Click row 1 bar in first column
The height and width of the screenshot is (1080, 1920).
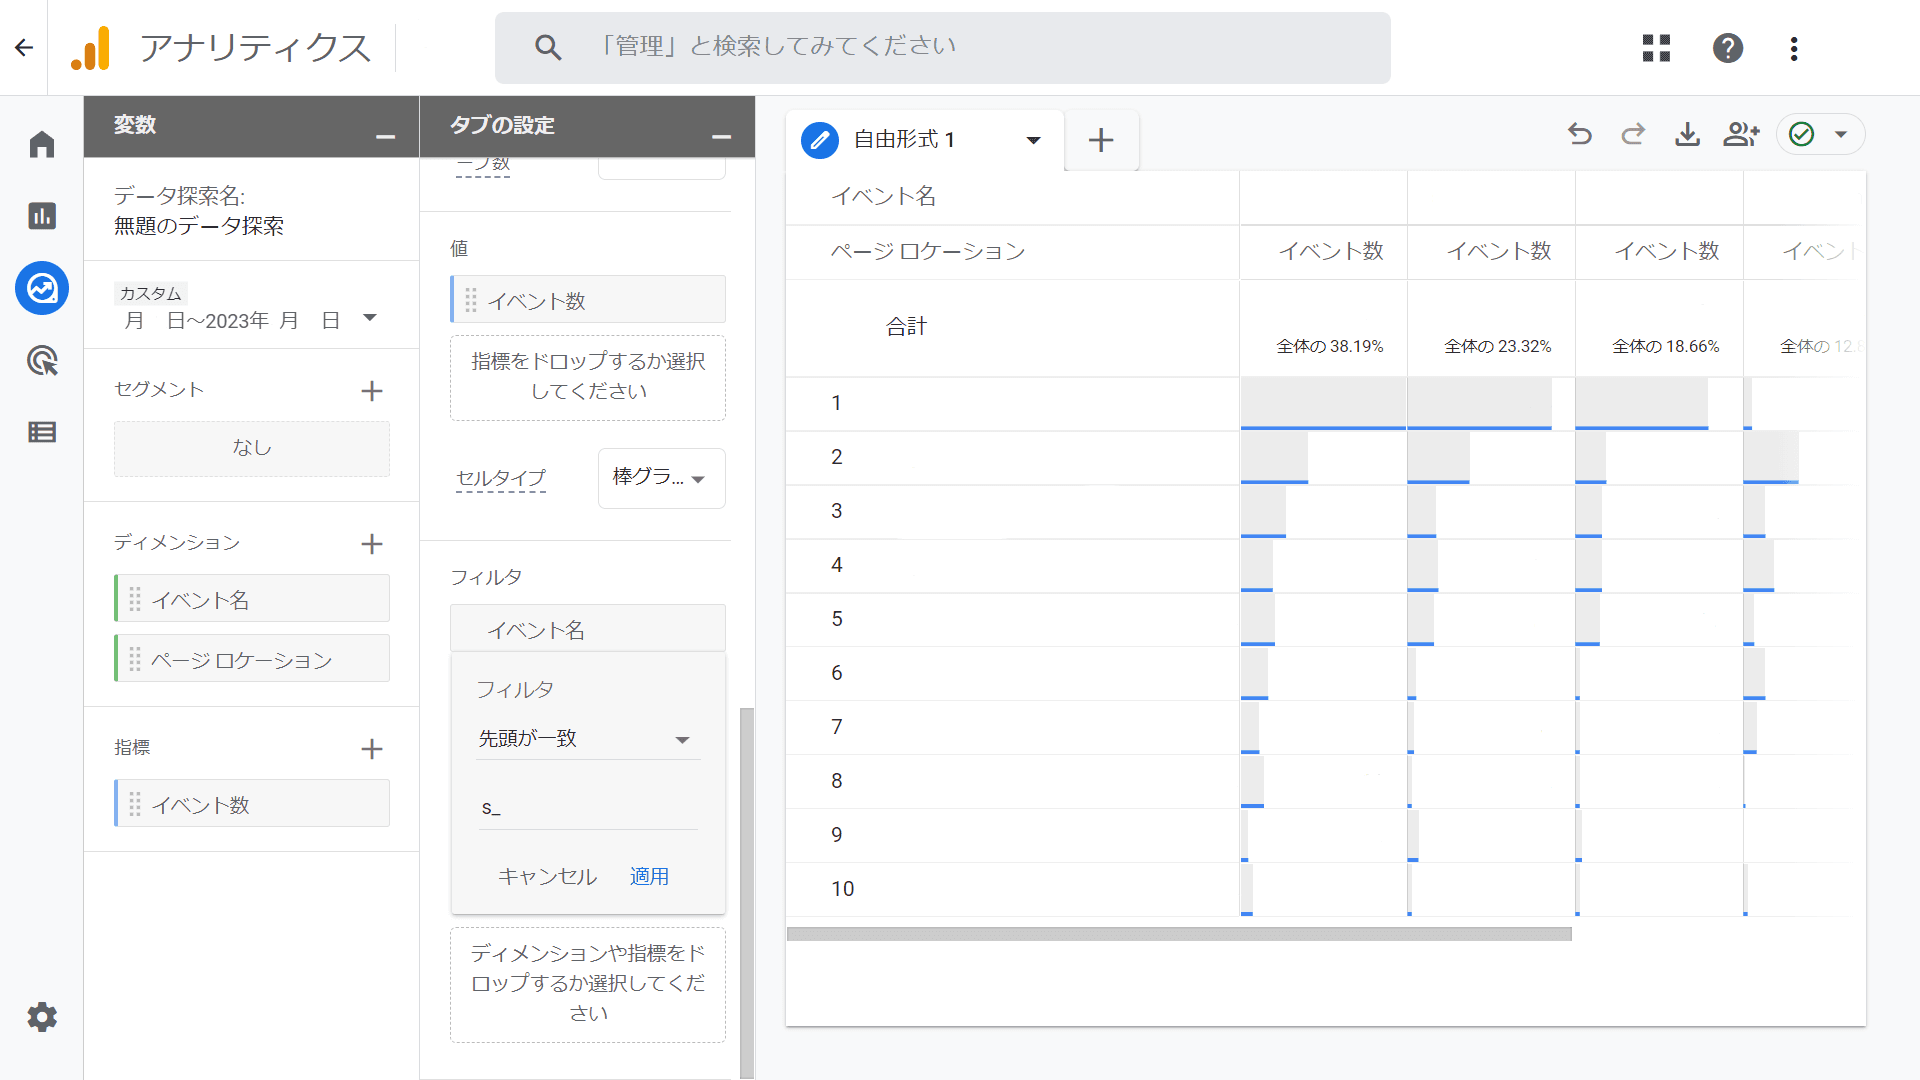pos(1323,404)
